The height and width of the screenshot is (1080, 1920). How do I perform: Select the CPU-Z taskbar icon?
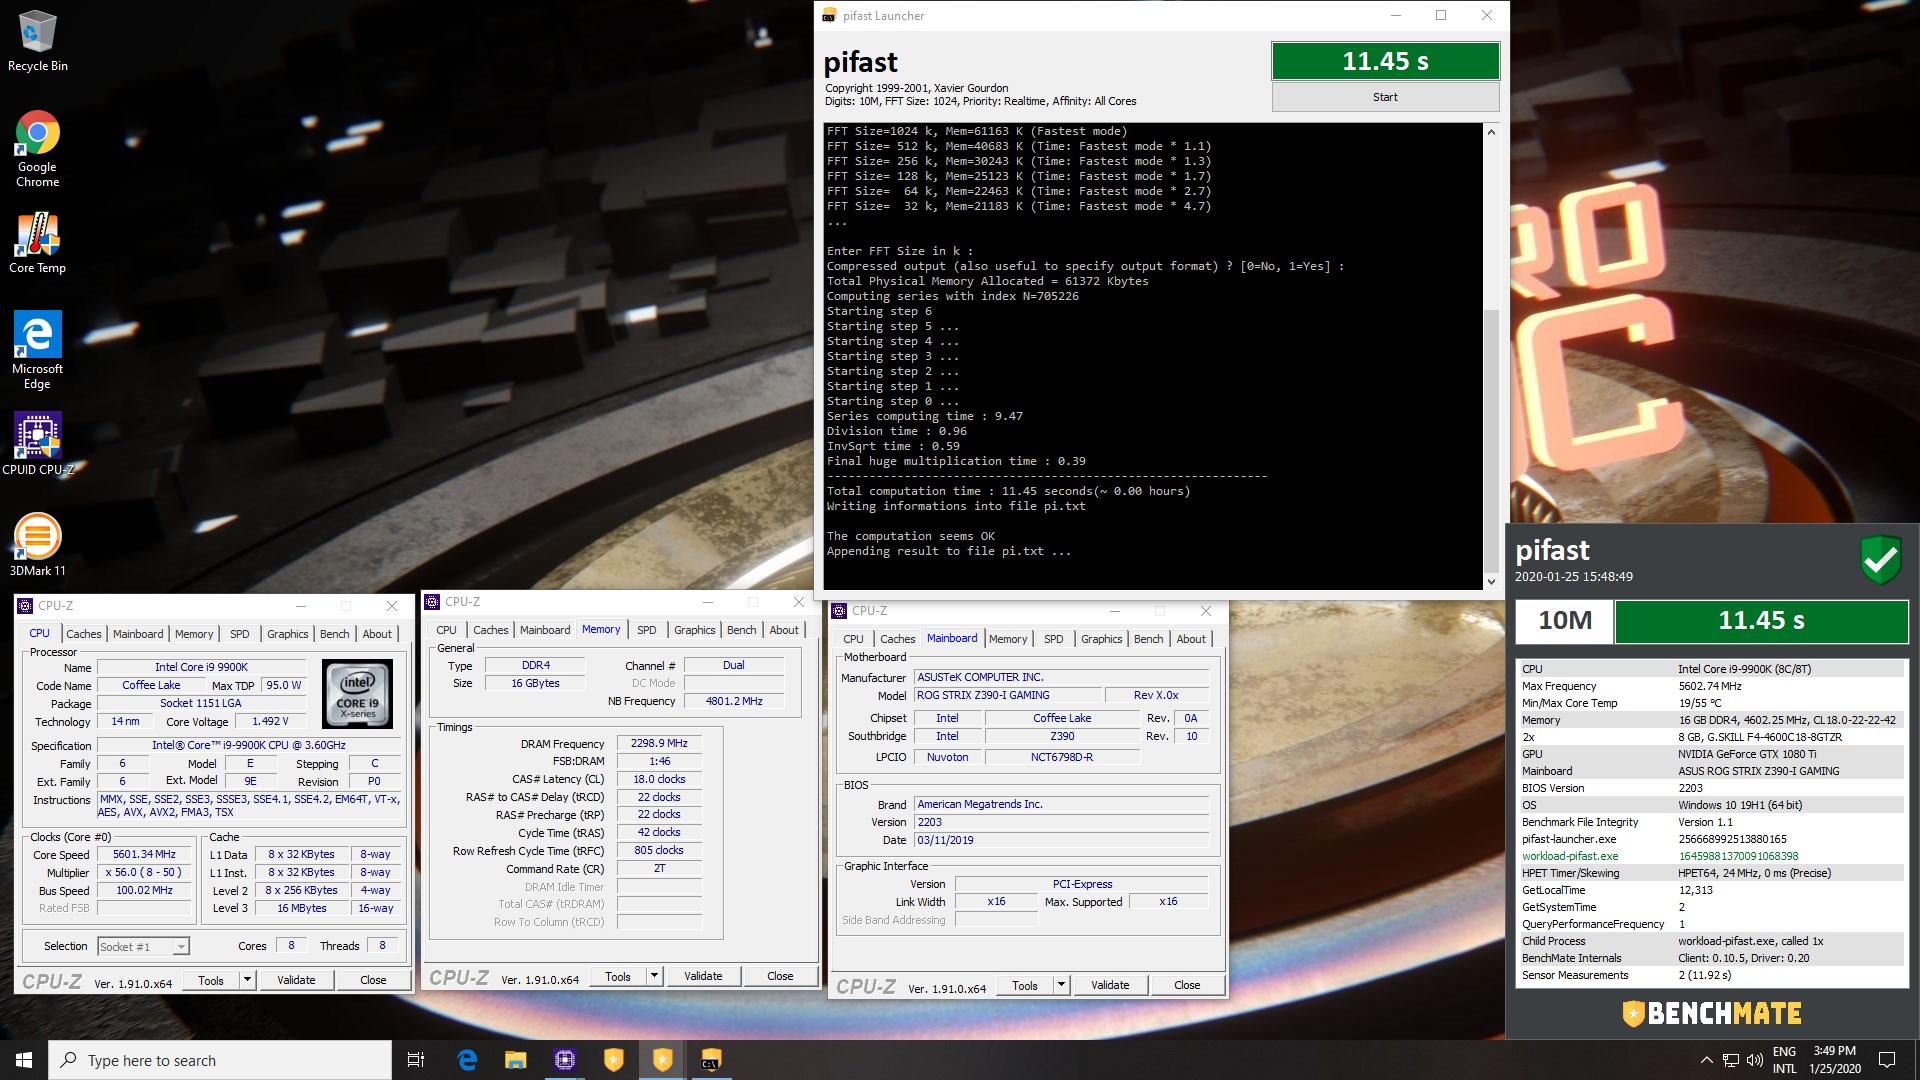[565, 1060]
